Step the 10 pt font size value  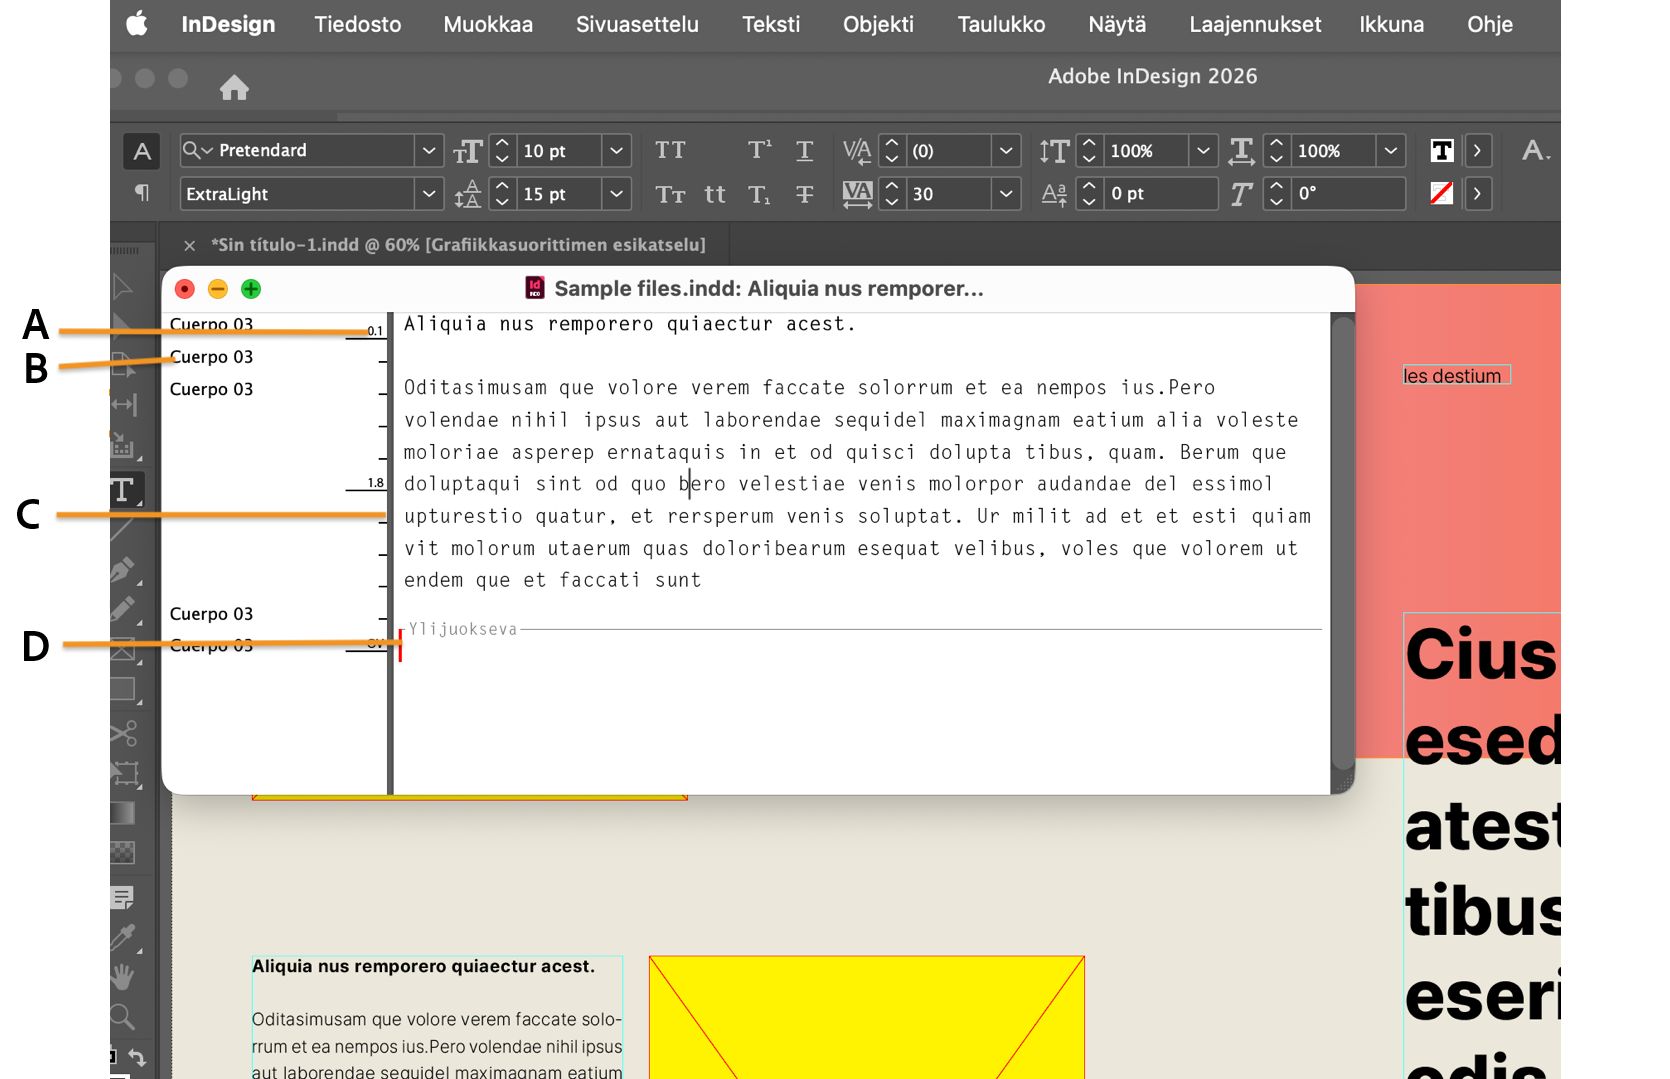pyautogui.click(x=503, y=150)
